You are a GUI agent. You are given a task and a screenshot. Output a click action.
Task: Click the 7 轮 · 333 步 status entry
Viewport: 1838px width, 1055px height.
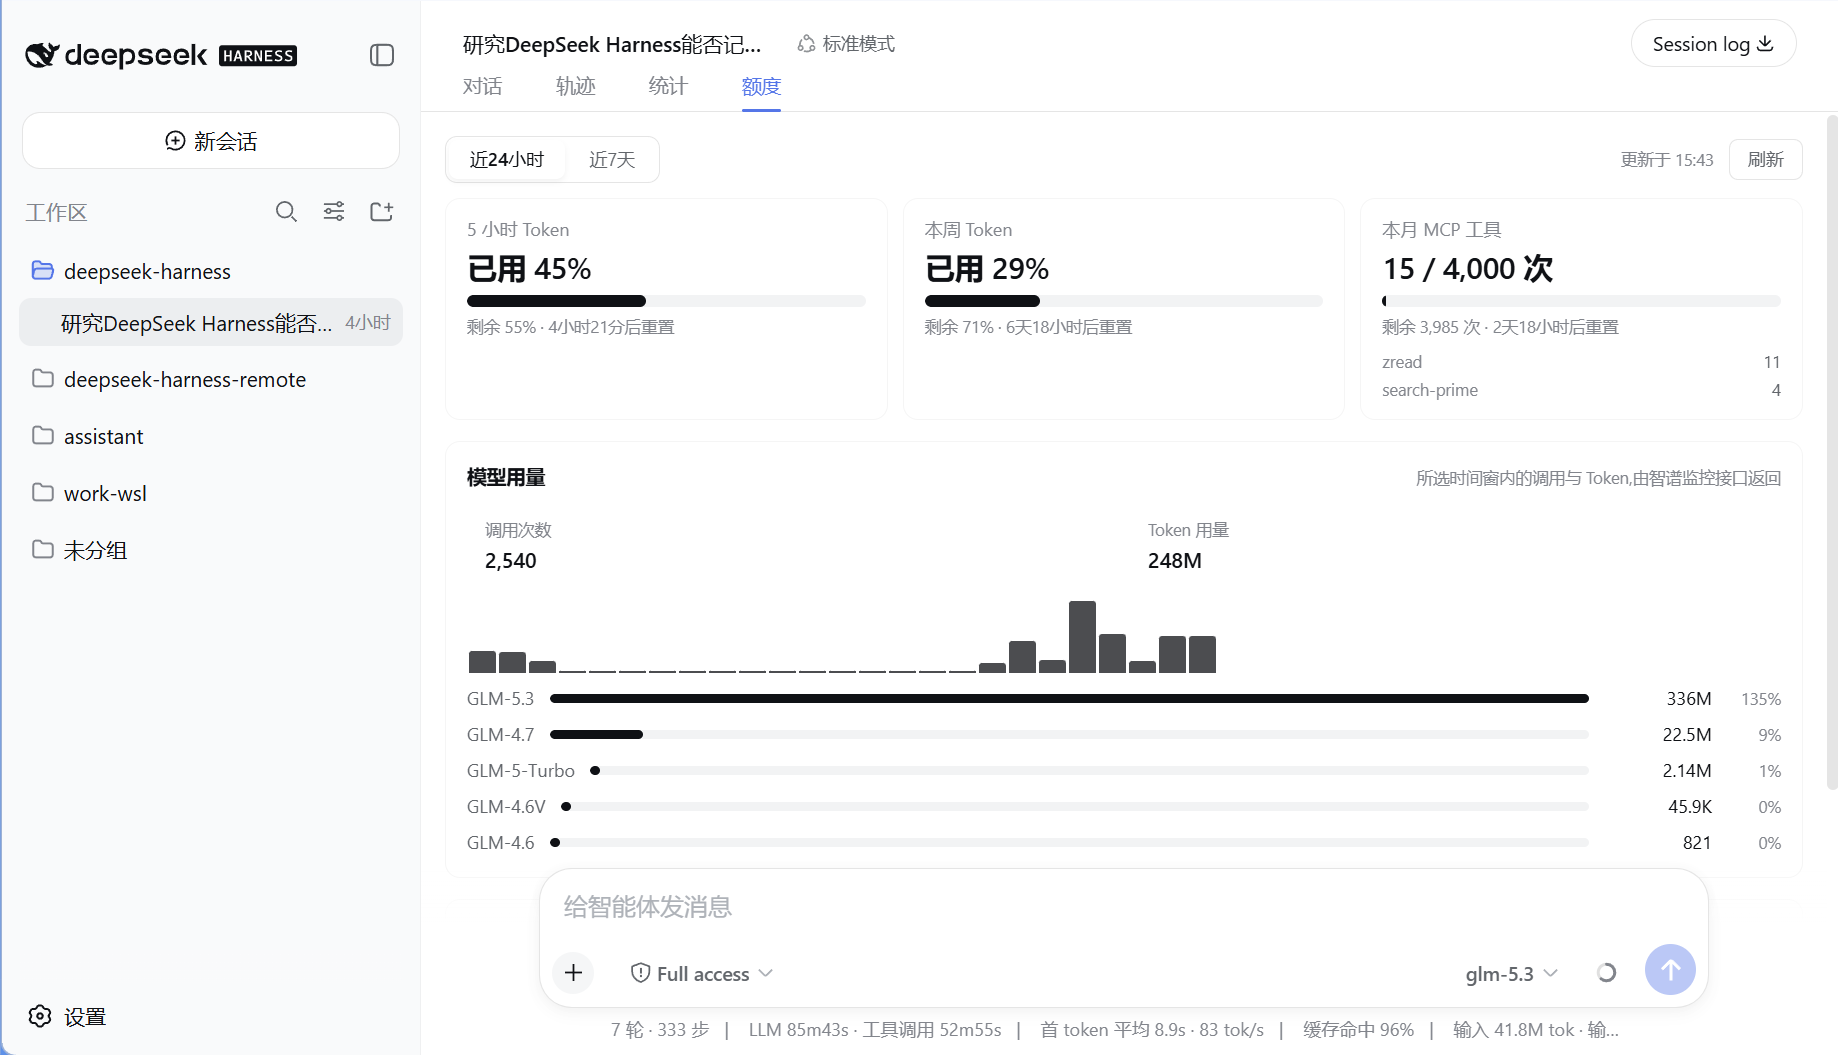click(x=660, y=1030)
